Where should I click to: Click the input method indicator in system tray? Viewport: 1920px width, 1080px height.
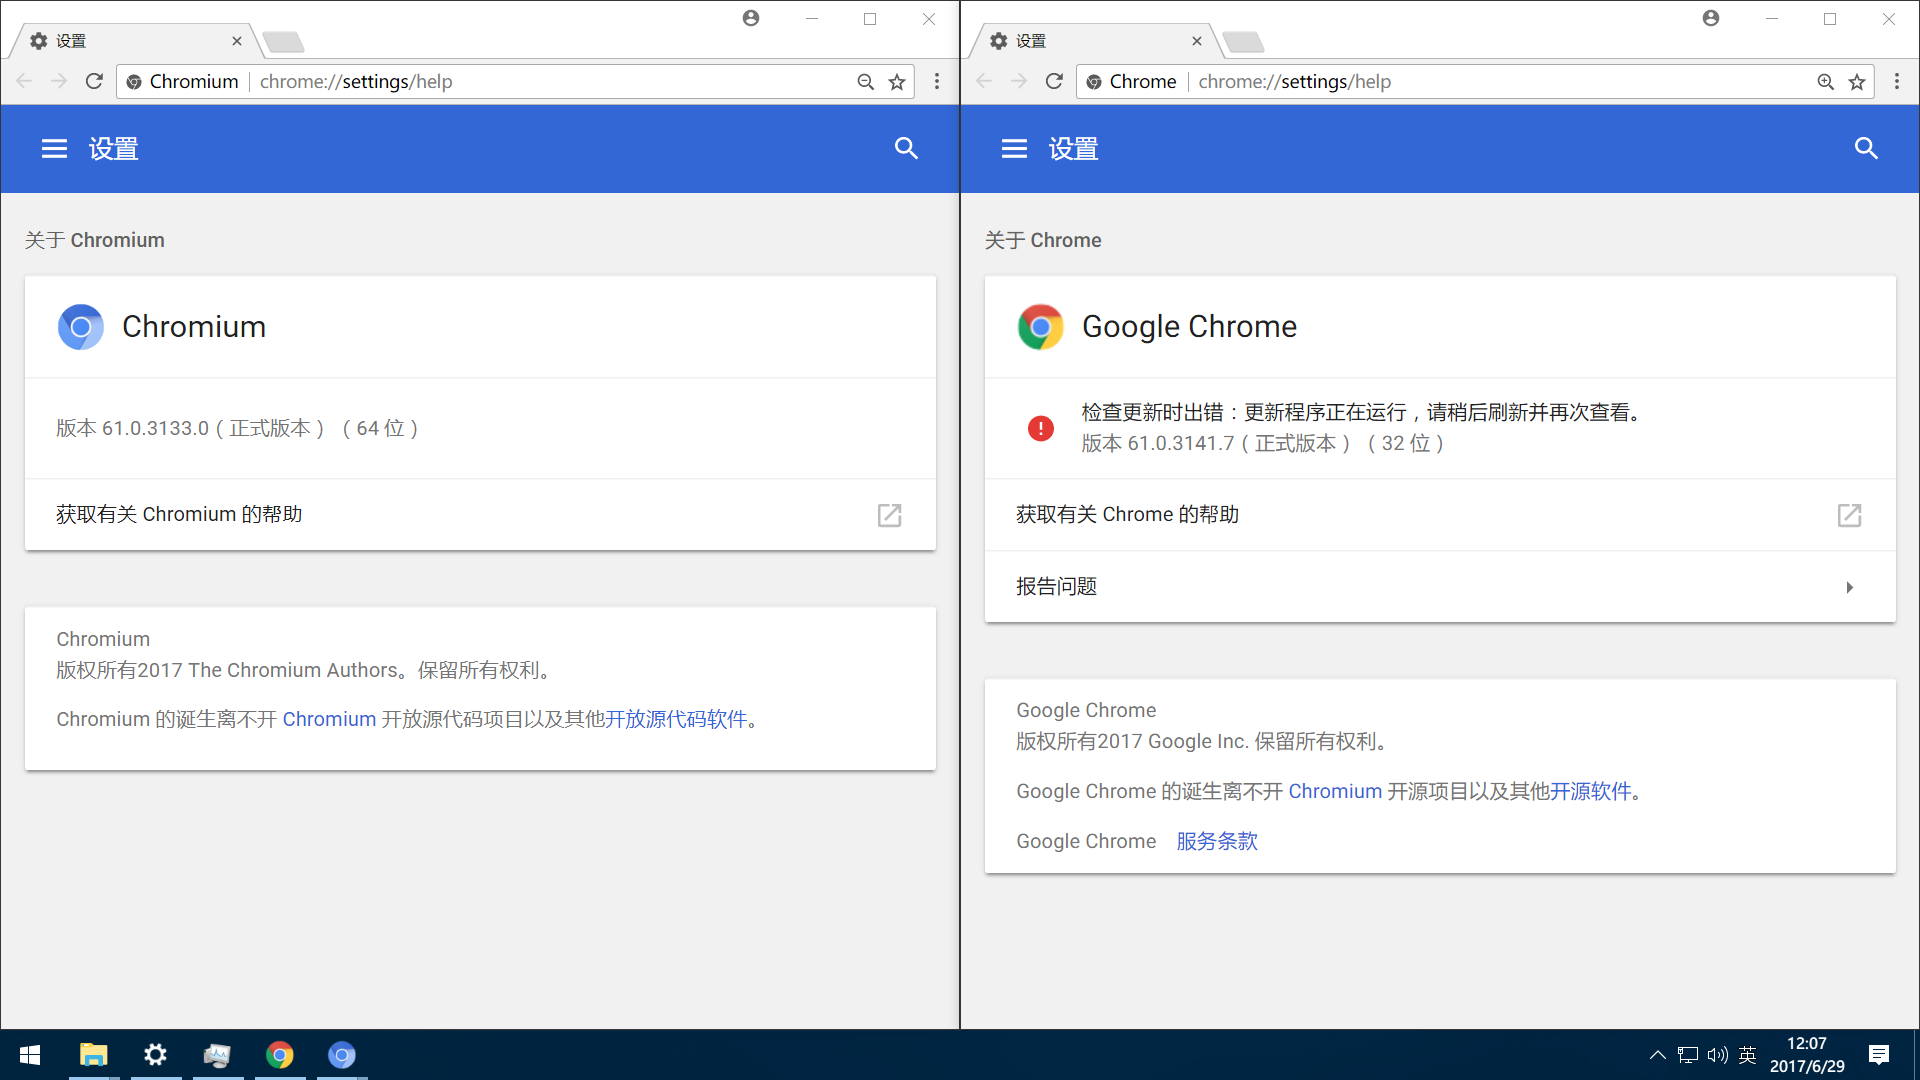pos(1747,1055)
